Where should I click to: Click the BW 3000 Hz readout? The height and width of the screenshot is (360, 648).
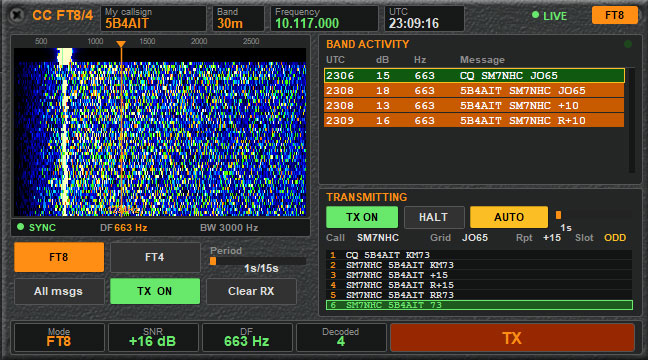point(229,228)
